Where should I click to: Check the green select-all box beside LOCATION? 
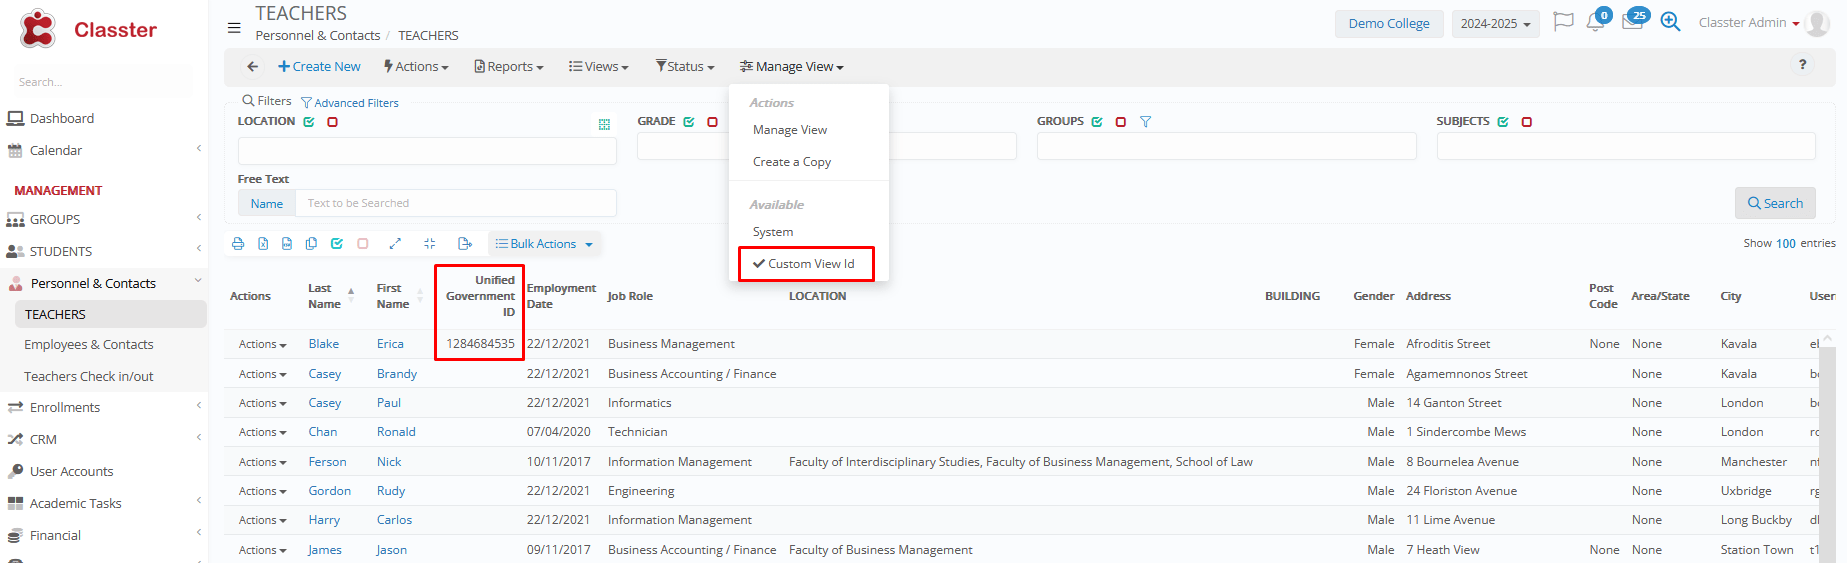(309, 122)
